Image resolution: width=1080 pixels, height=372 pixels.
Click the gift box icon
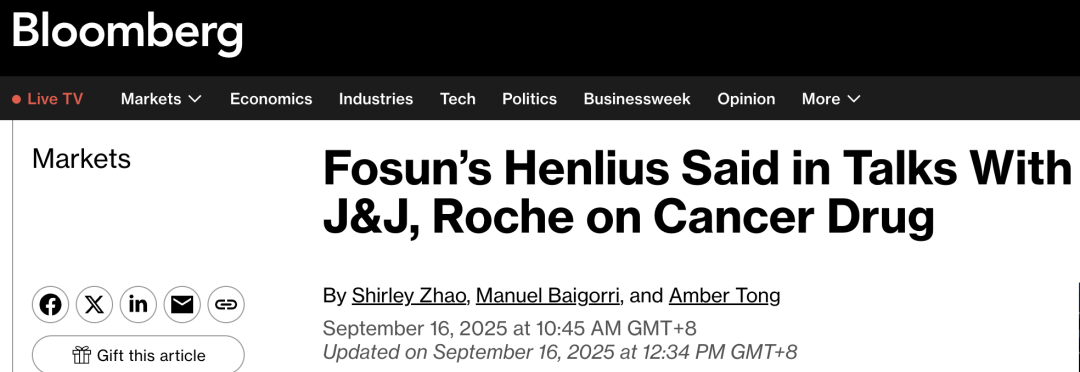pyautogui.click(x=82, y=355)
